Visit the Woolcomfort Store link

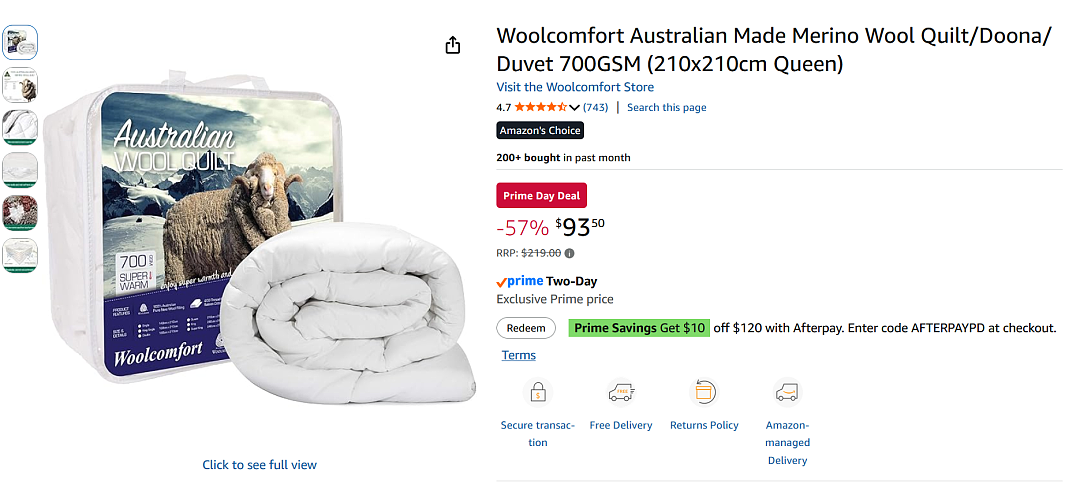(575, 87)
